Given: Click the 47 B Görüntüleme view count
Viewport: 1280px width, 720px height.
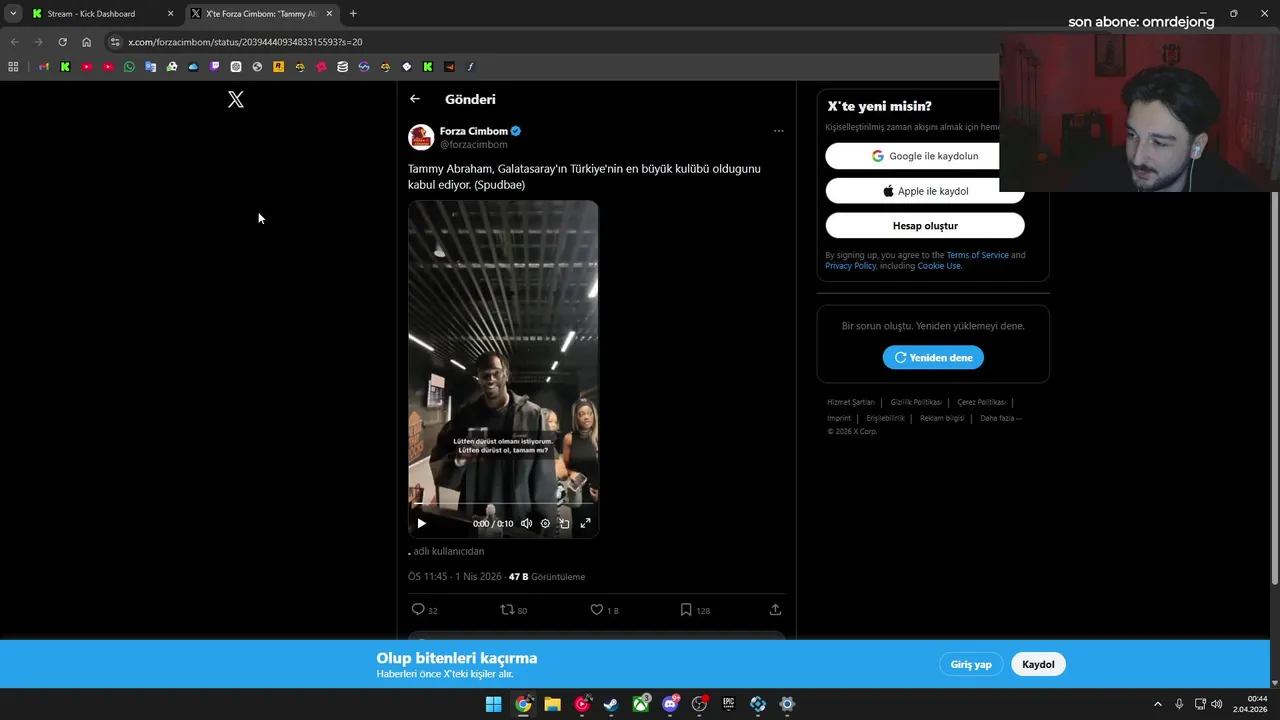Looking at the screenshot, I should (546, 577).
